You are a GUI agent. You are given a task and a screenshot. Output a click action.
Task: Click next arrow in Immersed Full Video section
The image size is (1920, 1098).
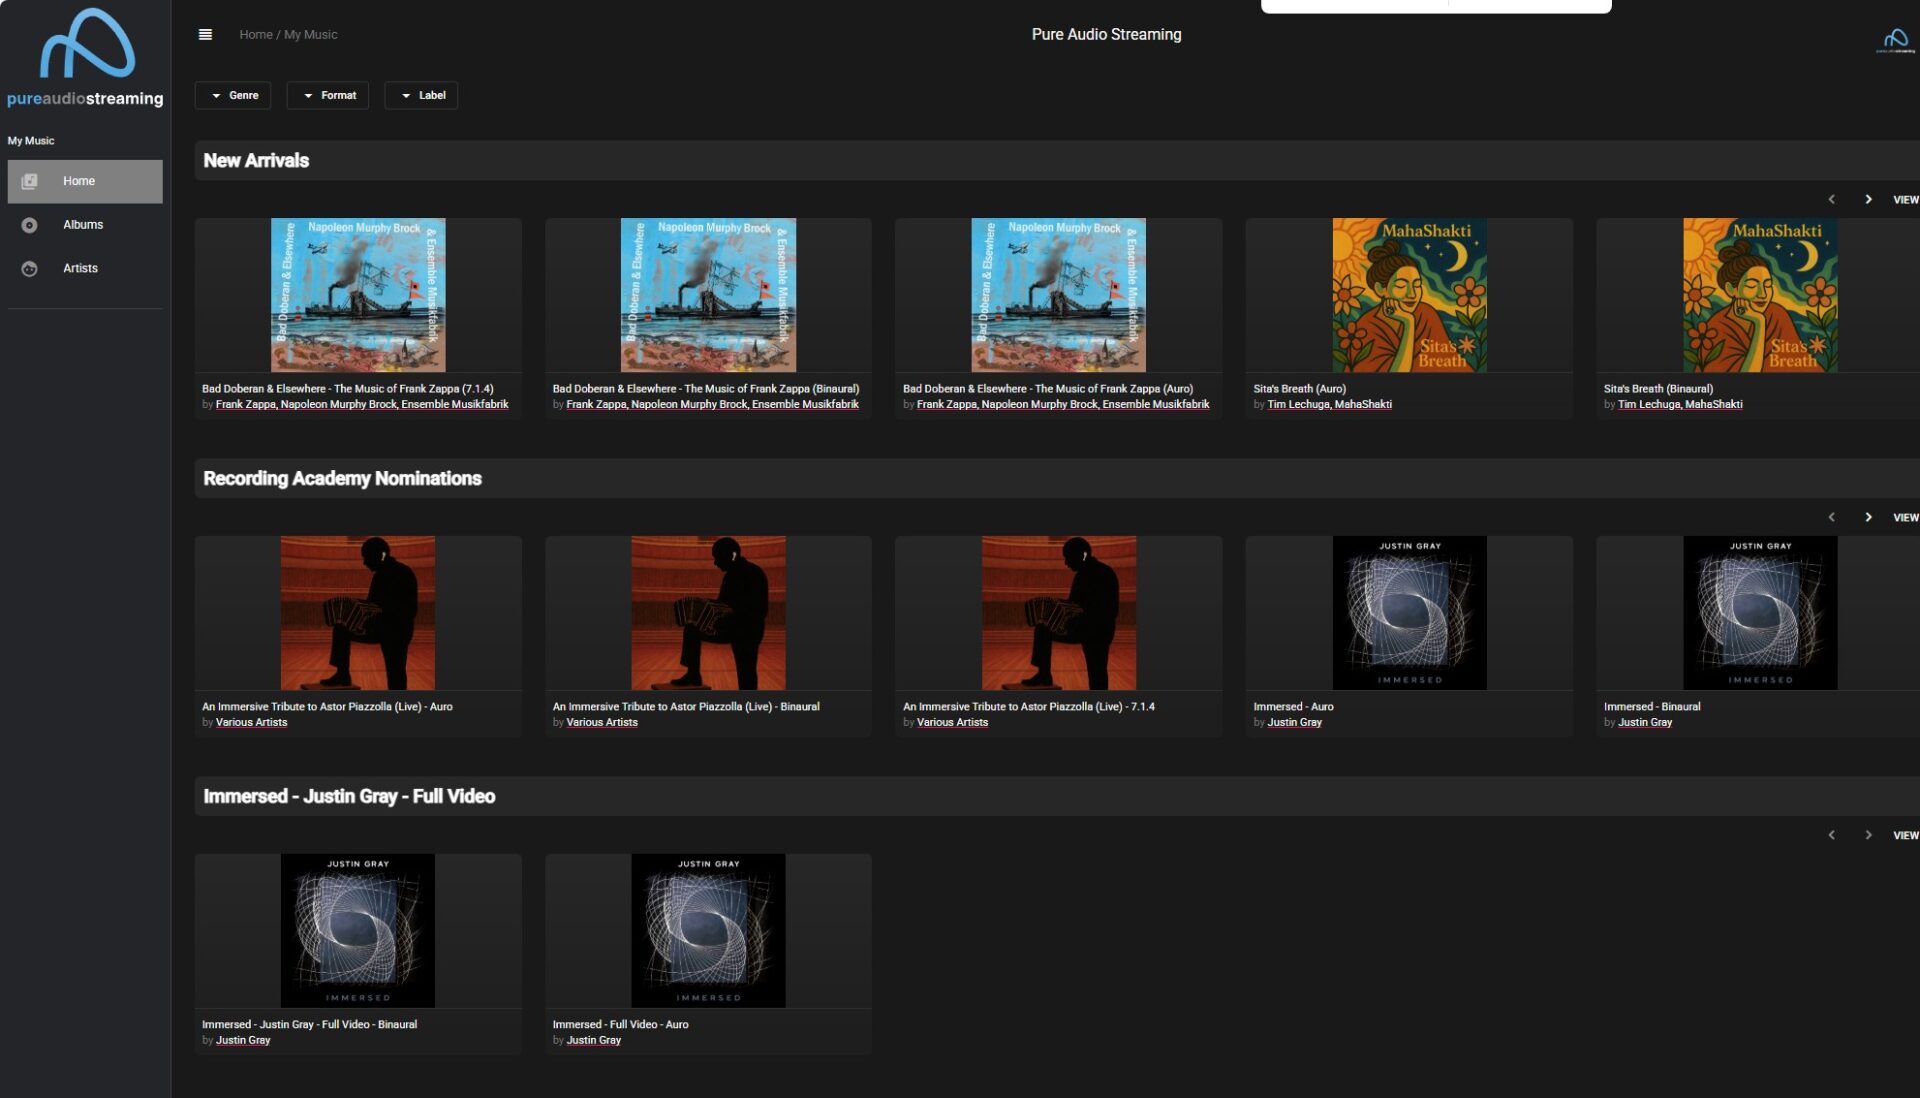coord(1867,836)
